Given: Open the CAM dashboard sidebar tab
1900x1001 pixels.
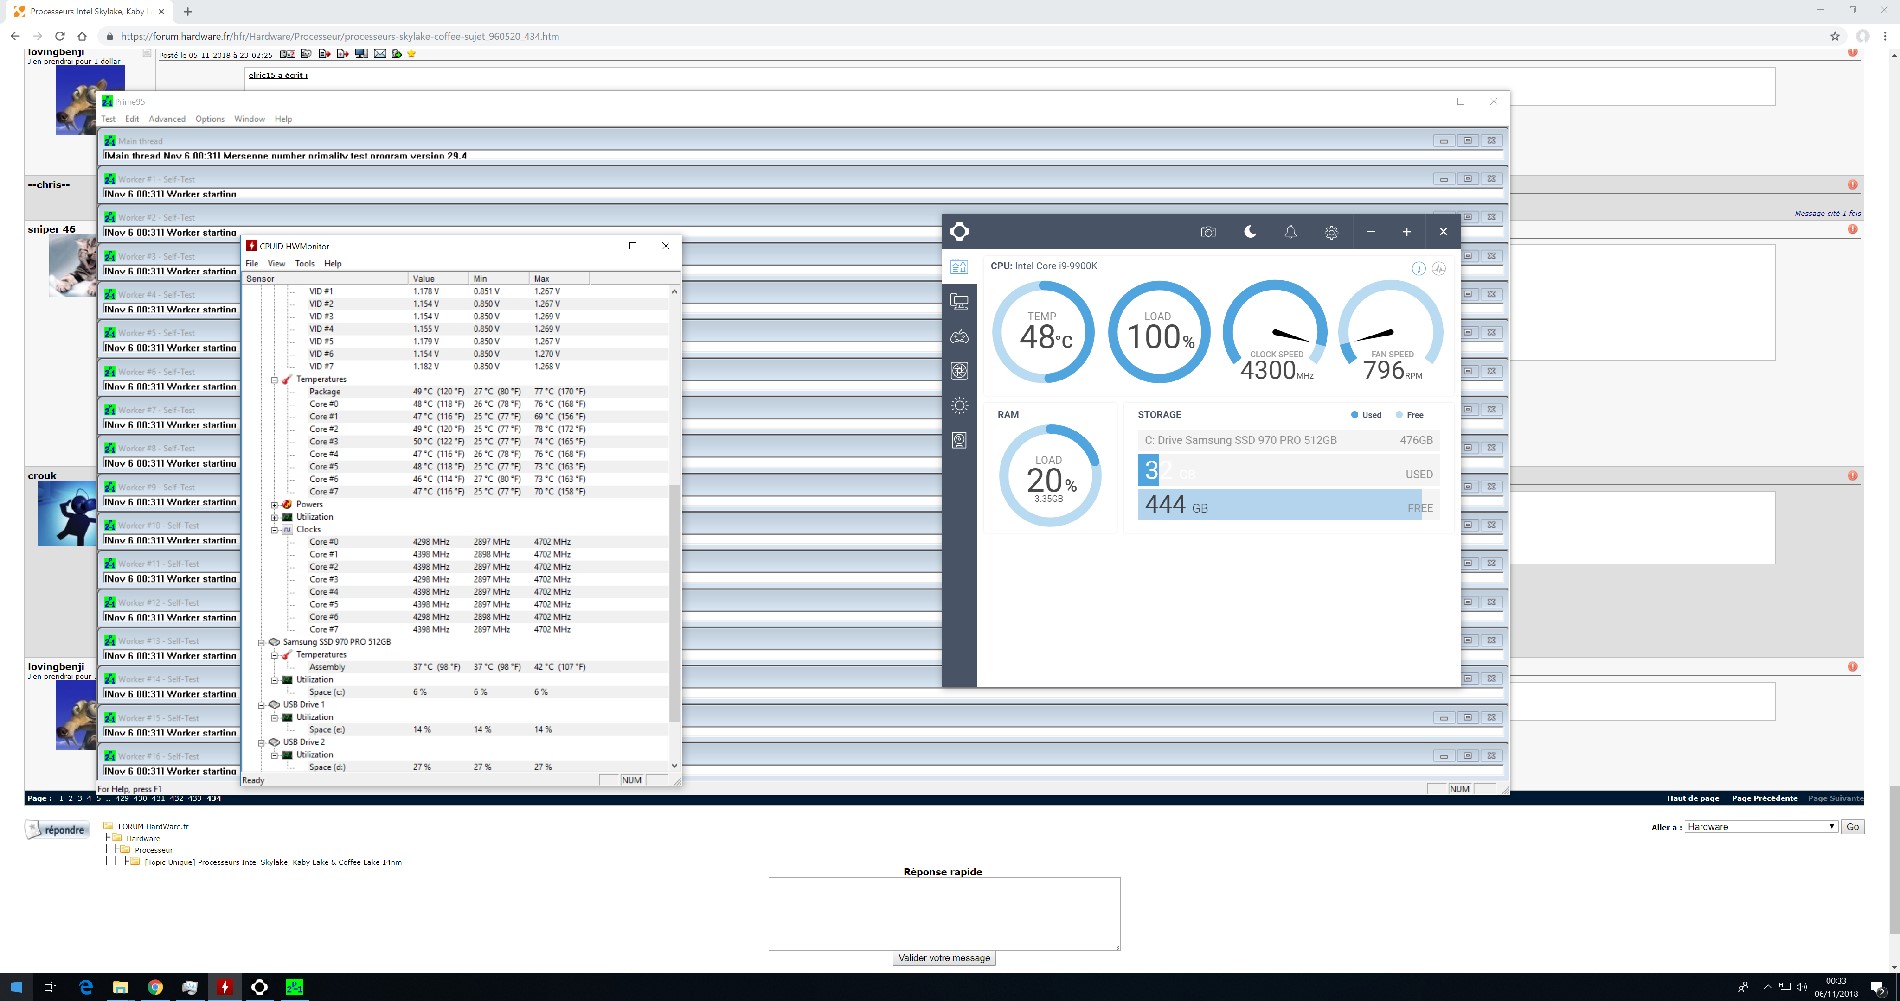Looking at the screenshot, I should coord(959,267).
